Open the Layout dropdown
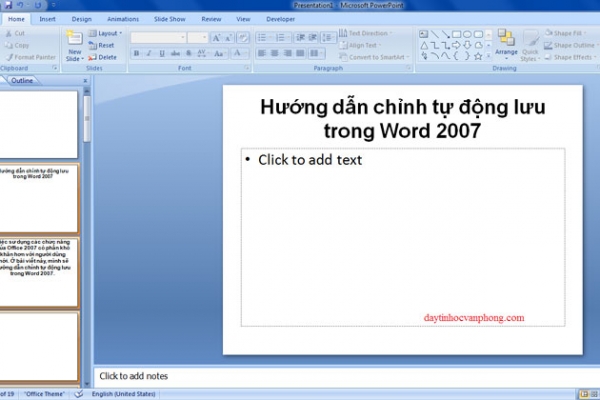Viewport: 600px width, 400px height. pyautogui.click(x=105, y=33)
